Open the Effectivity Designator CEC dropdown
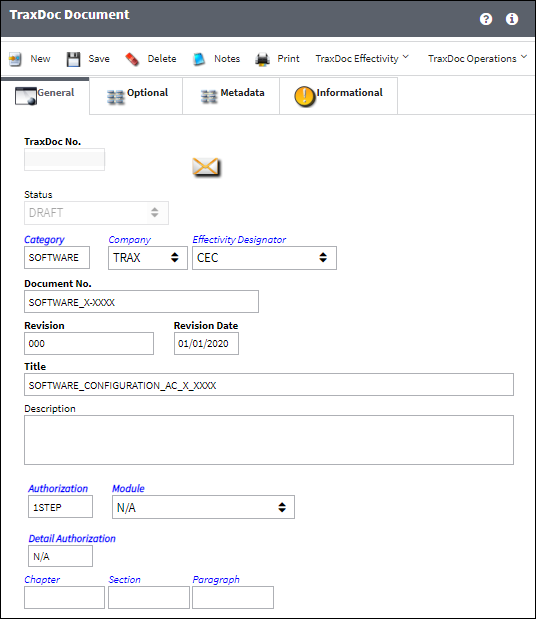536x619 pixels. [264, 258]
